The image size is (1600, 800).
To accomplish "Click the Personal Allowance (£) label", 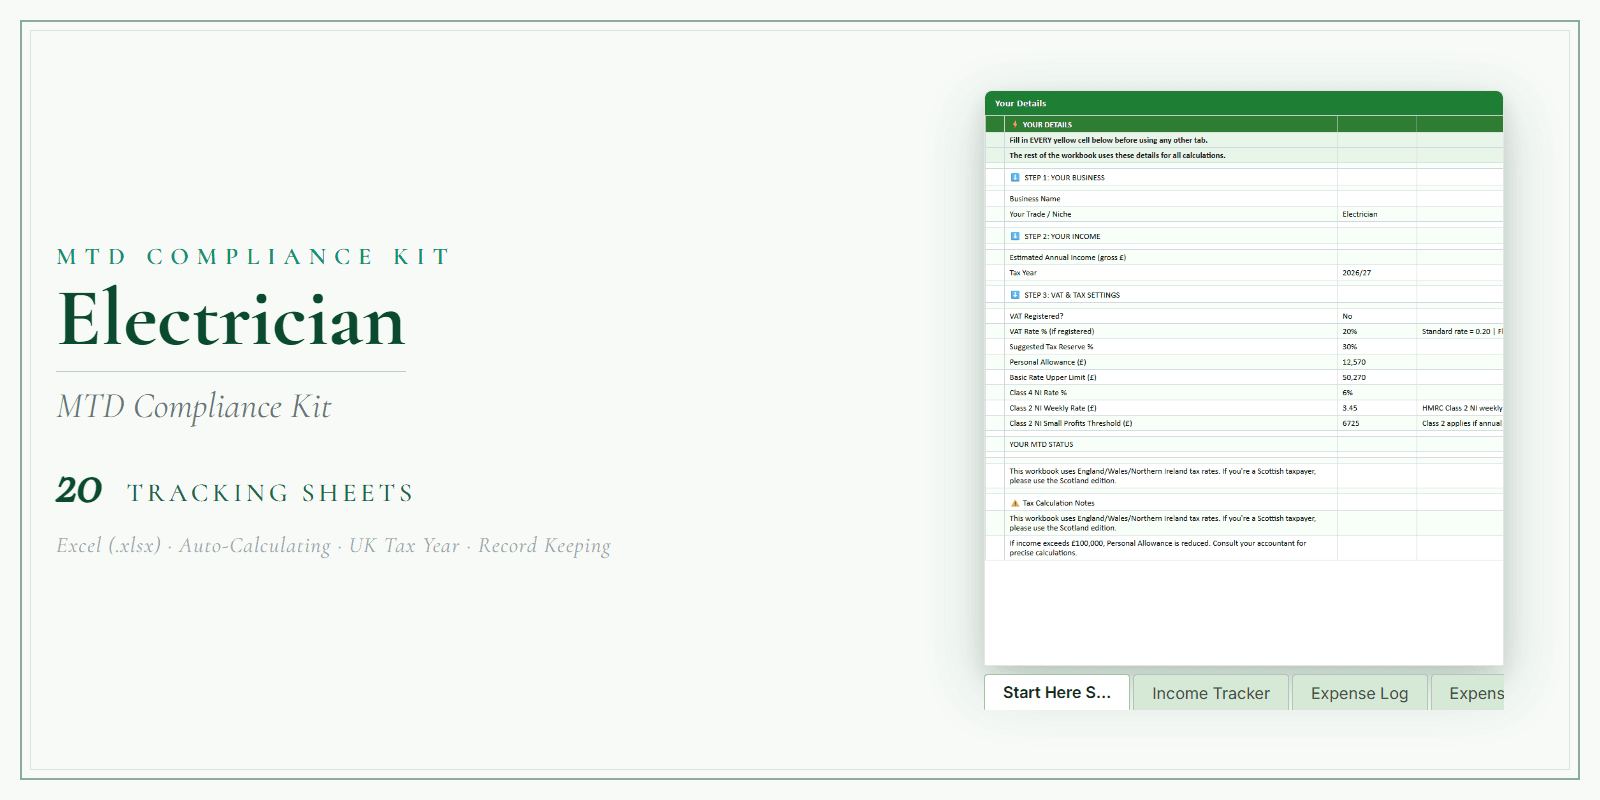I will click(x=1047, y=362).
